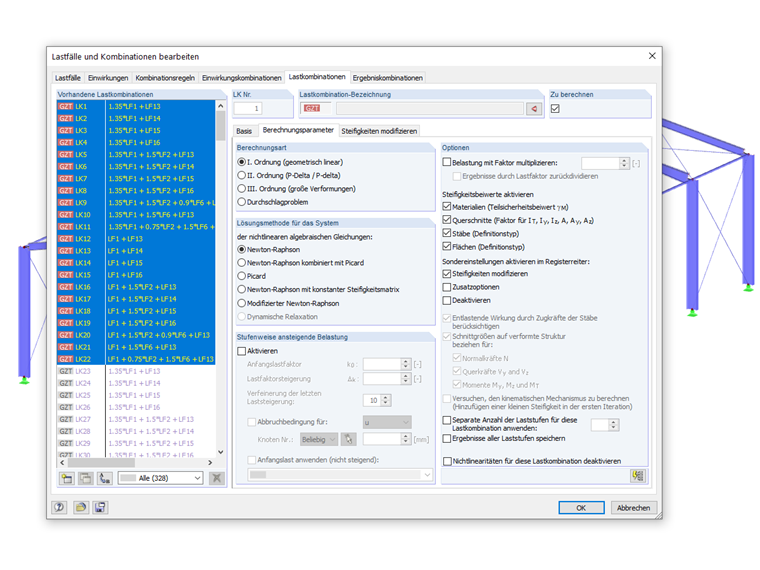This screenshot has width=760, height=570.
Task: Select load combination LK12 row
Action: coord(136,238)
